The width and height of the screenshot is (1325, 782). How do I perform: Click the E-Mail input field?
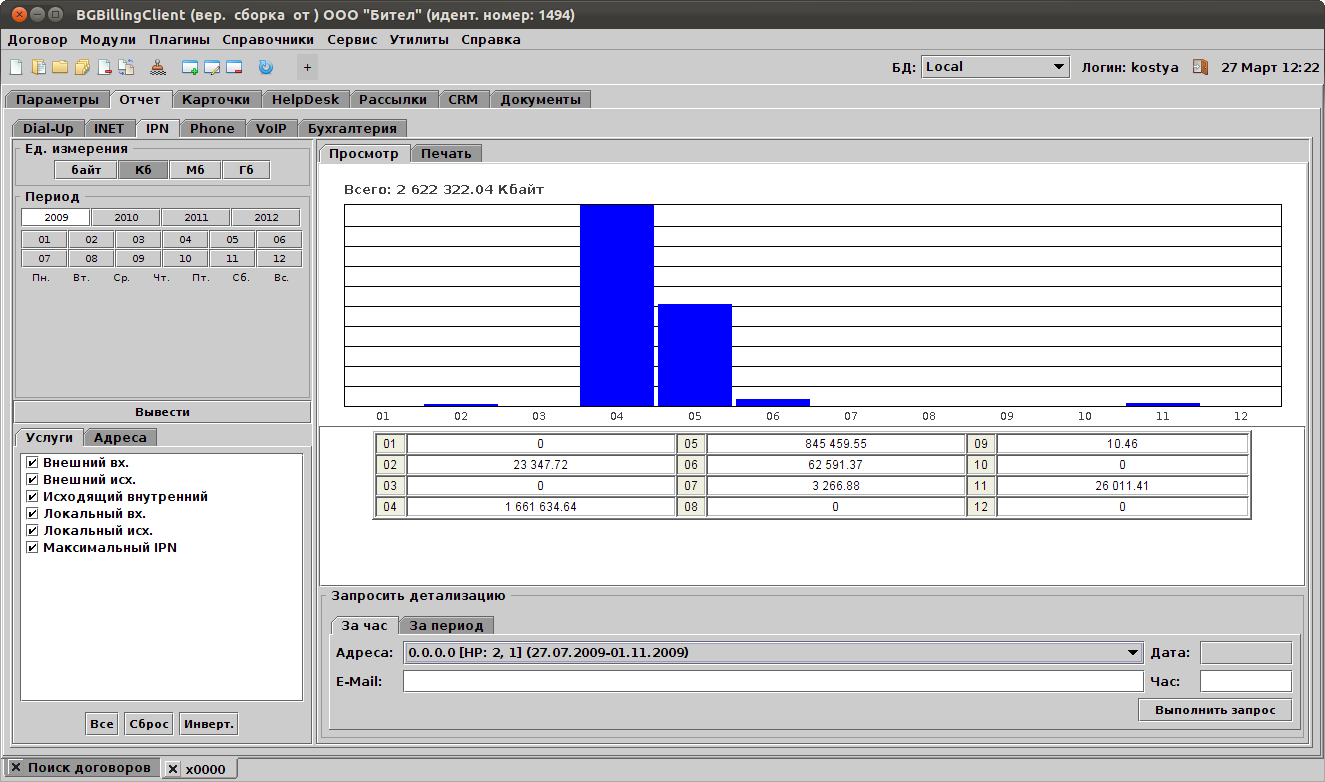[772, 682]
